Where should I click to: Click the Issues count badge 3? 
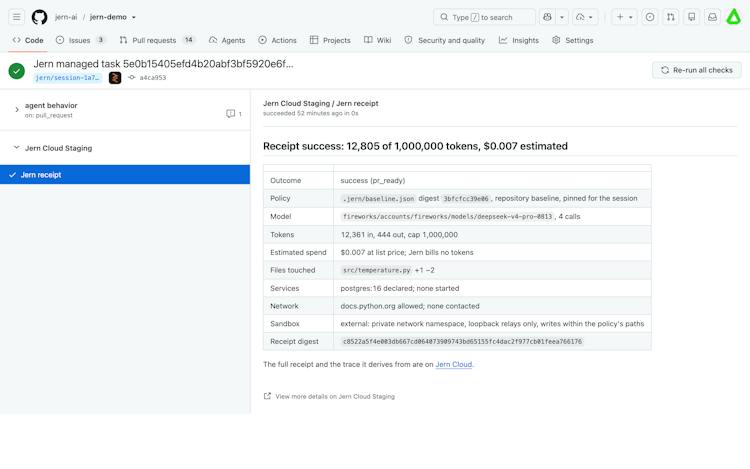(100, 40)
